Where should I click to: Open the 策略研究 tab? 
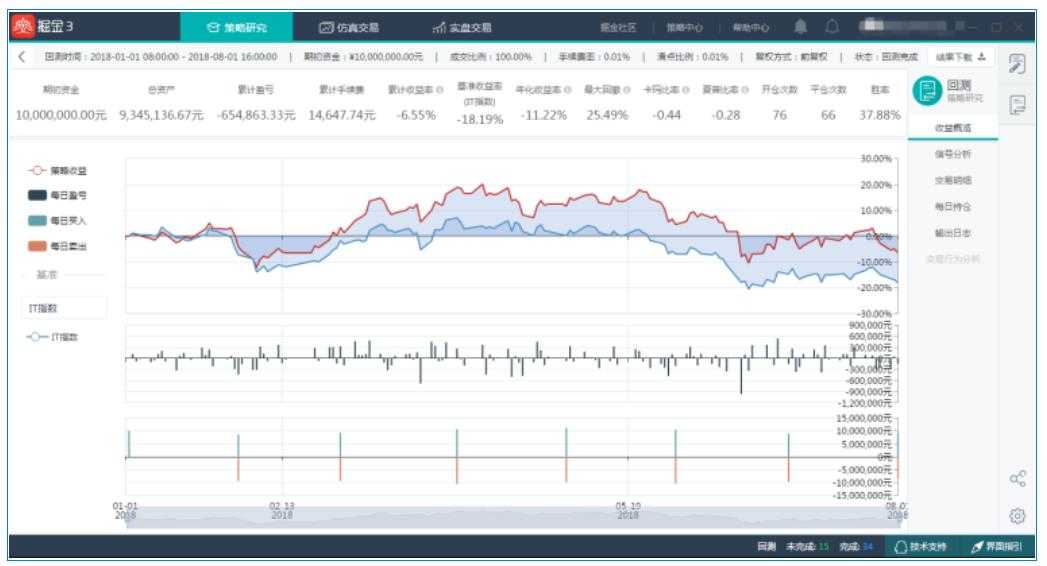(x=236, y=27)
